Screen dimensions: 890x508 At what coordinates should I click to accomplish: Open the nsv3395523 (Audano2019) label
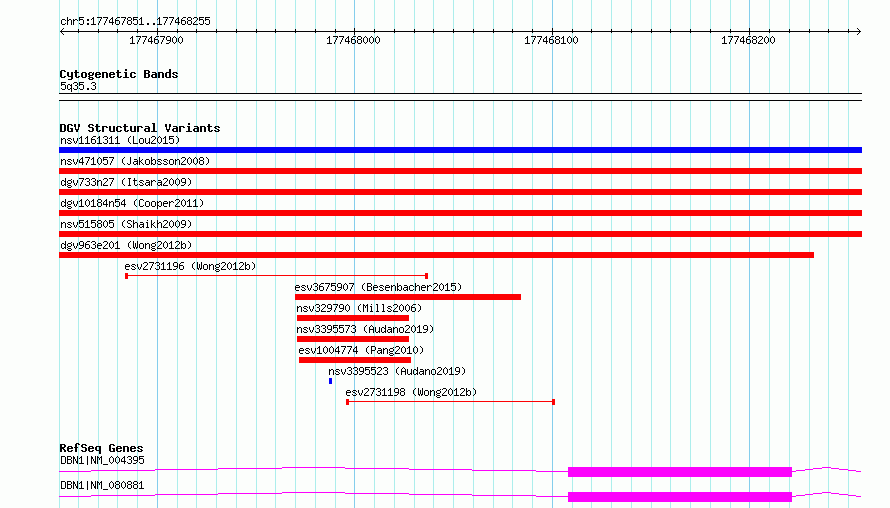click(x=397, y=371)
